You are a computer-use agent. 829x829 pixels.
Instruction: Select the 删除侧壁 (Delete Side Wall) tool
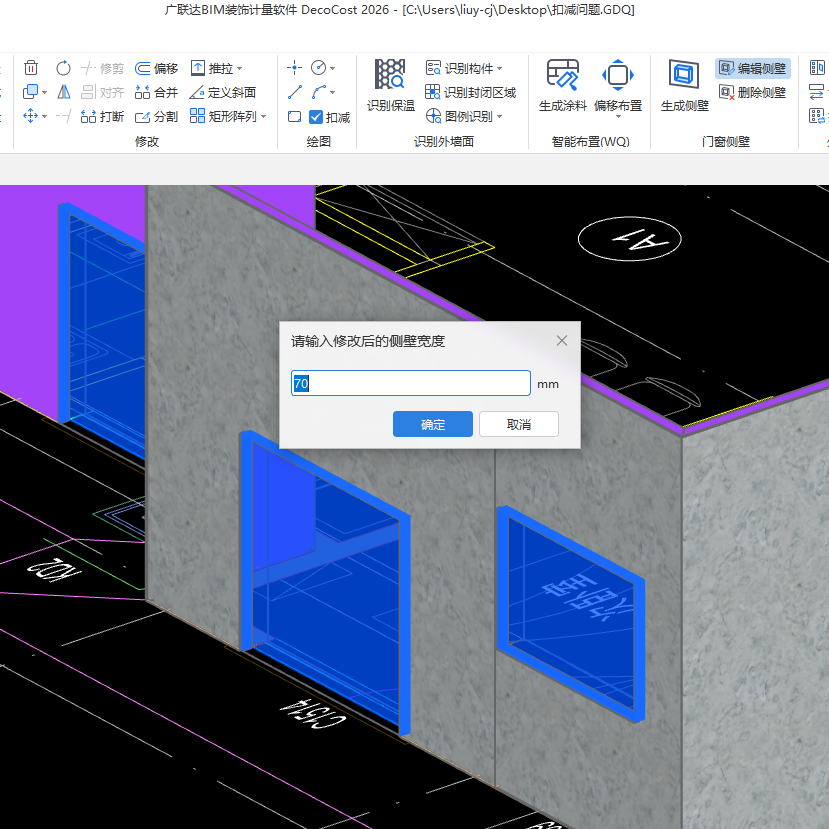point(752,92)
